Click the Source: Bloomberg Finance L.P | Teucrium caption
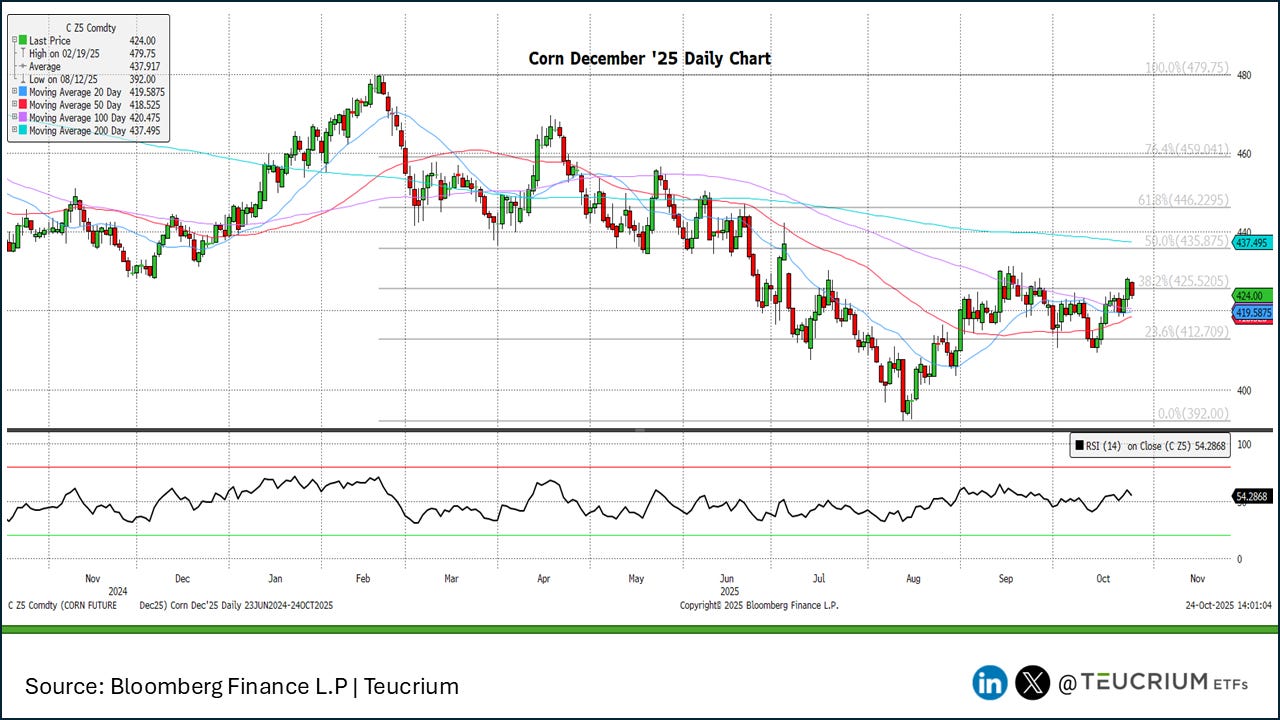Image resolution: width=1280 pixels, height=720 pixels. pyautogui.click(x=242, y=686)
